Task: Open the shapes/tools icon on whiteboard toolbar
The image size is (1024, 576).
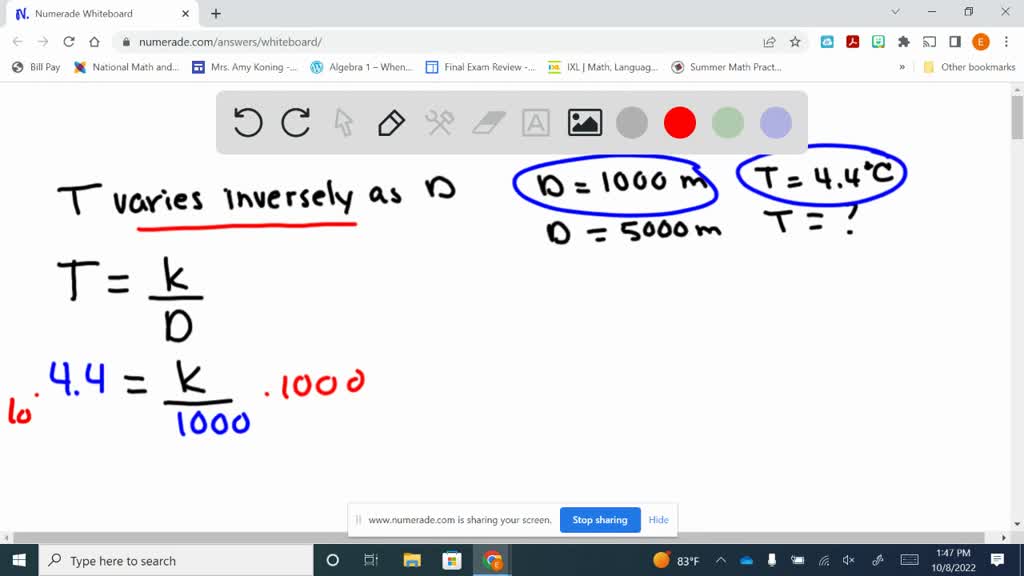Action: (438, 122)
